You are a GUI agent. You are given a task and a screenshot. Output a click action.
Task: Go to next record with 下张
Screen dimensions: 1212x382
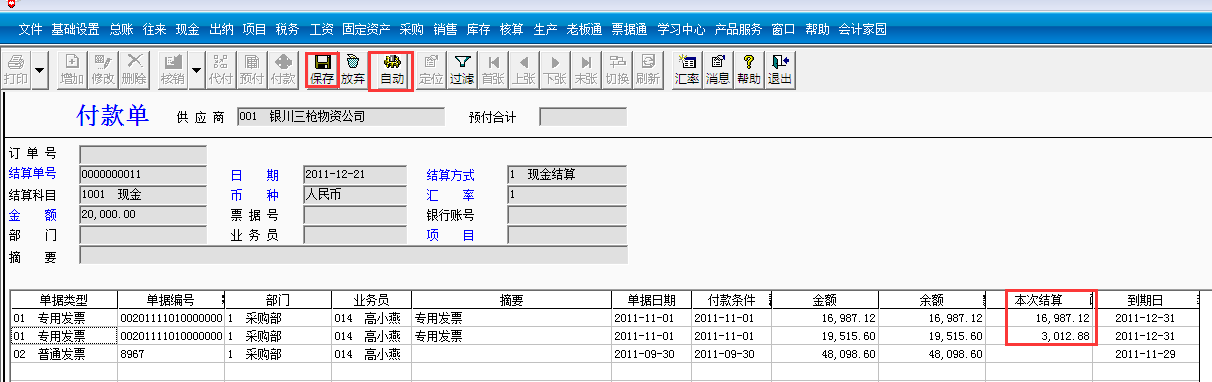(x=554, y=70)
